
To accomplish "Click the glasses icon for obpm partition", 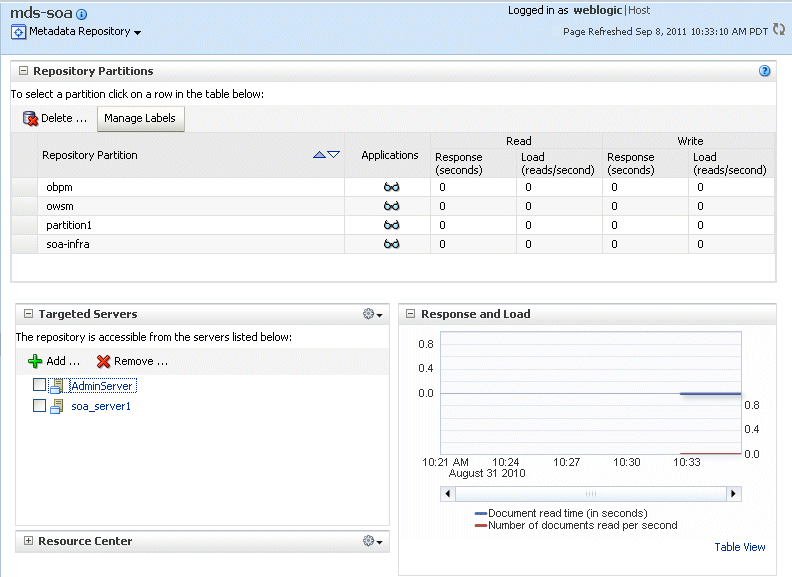I will [391, 187].
